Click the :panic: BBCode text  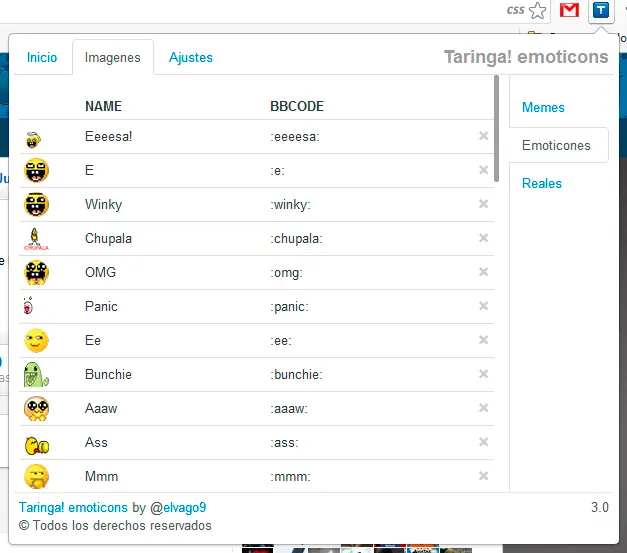(290, 307)
